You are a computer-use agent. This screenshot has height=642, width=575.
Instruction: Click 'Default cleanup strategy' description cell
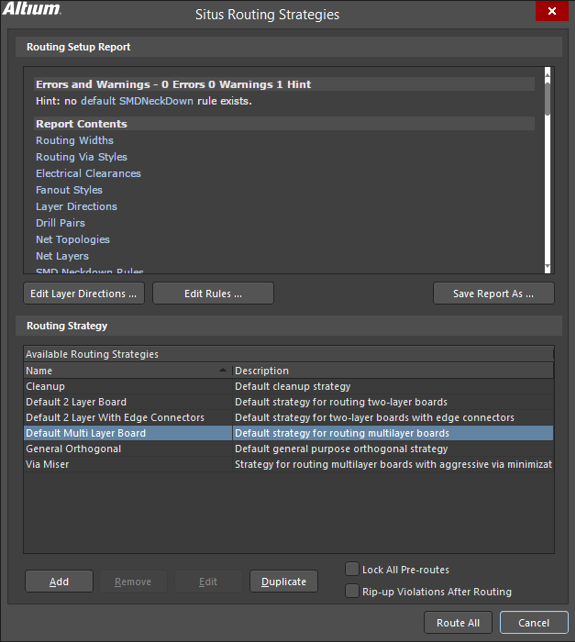click(393, 387)
